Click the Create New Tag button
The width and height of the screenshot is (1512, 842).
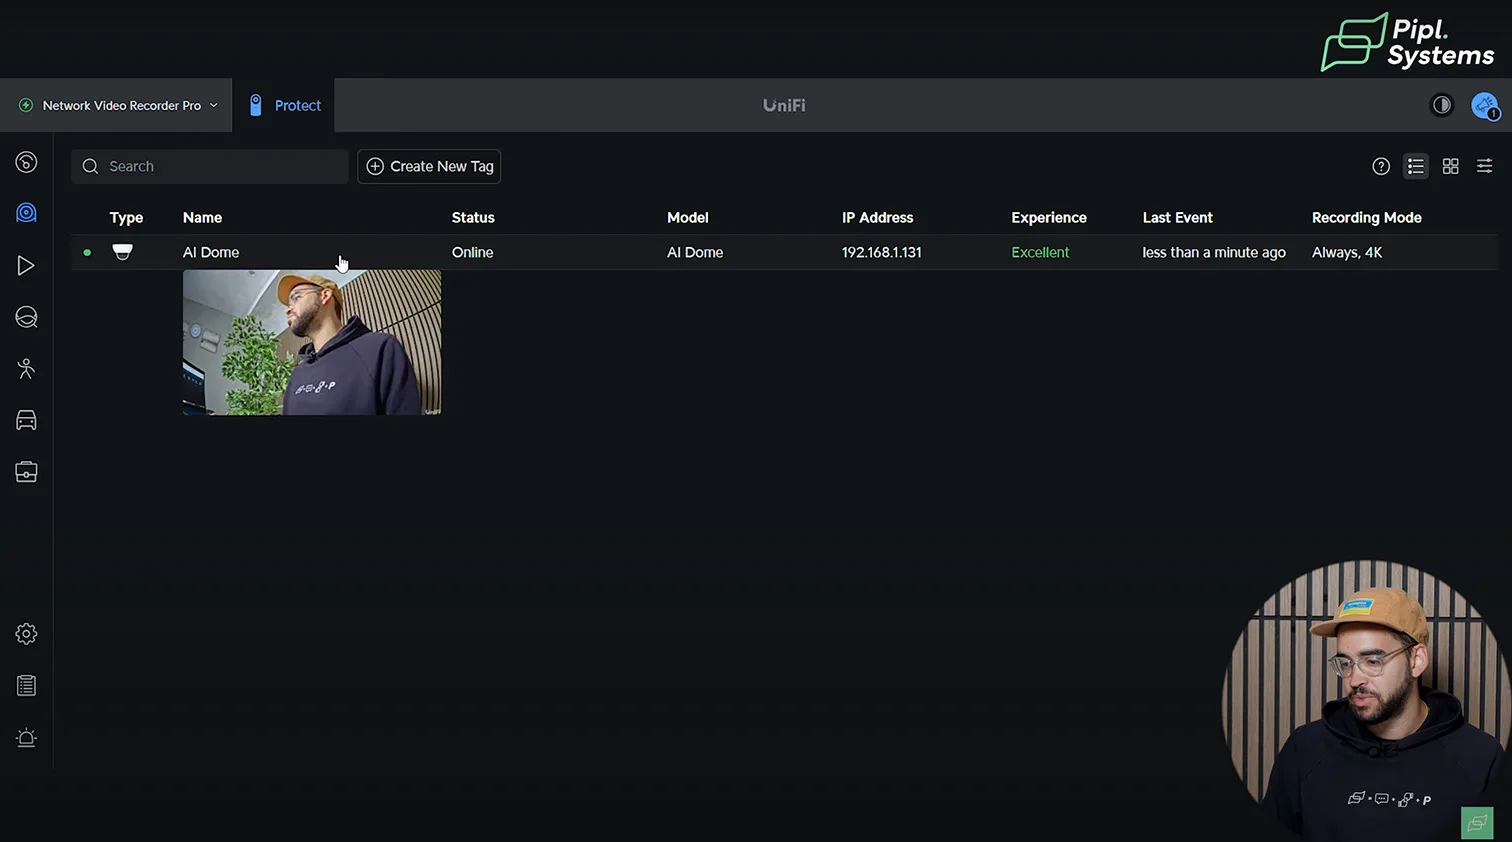coord(429,167)
